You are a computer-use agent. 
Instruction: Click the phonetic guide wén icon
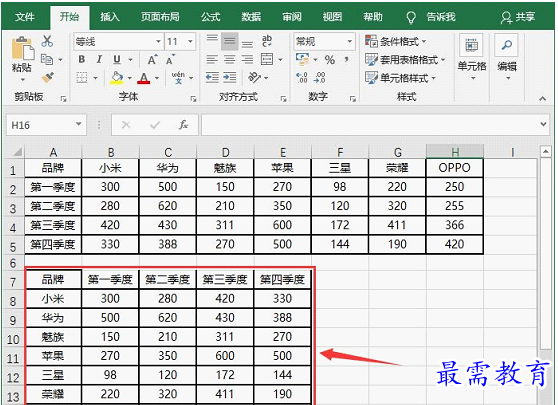pyautogui.click(x=178, y=77)
